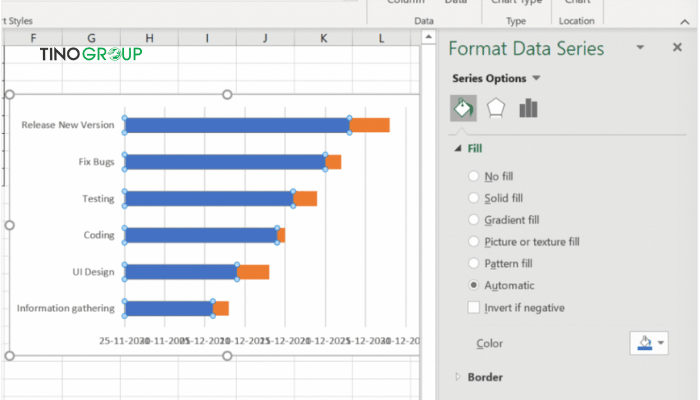Click the blue bar for Coding
This screenshot has height=400, width=700.
click(201, 235)
